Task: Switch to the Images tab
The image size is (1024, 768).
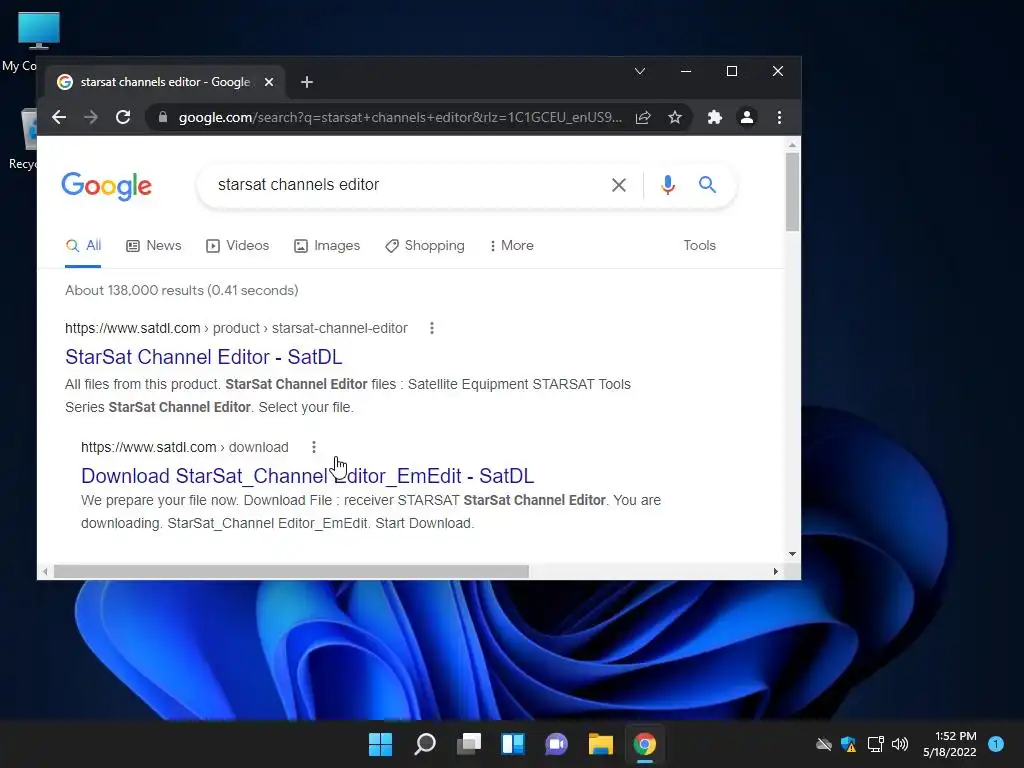Action: tap(327, 246)
